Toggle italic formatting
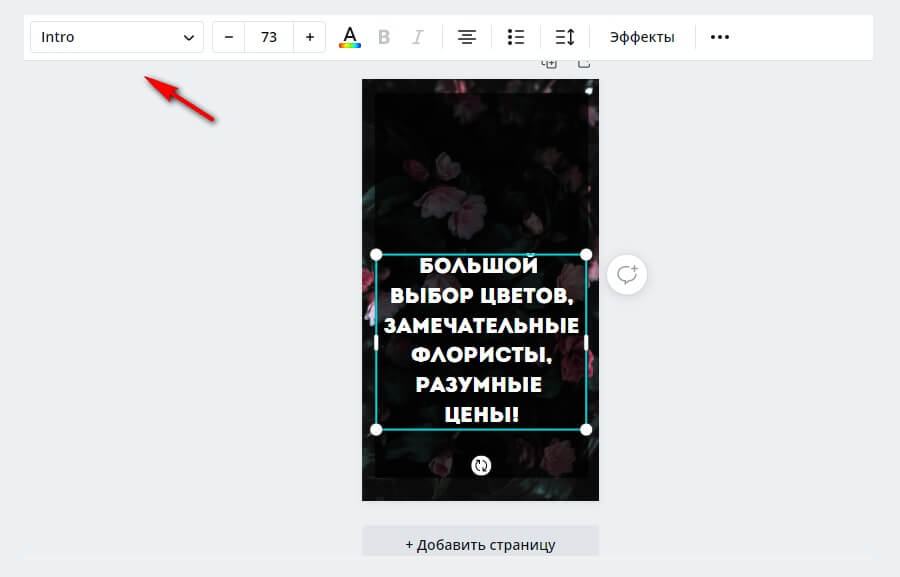 (x=418, y=37)
